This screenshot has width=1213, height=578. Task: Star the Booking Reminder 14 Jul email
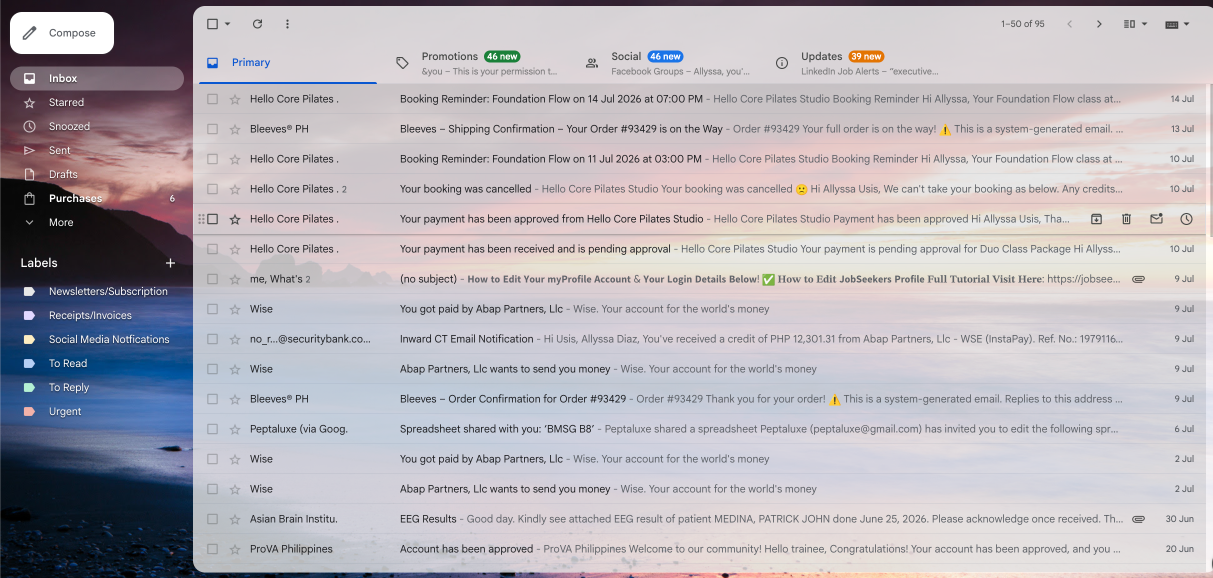[x=235, y=99]
